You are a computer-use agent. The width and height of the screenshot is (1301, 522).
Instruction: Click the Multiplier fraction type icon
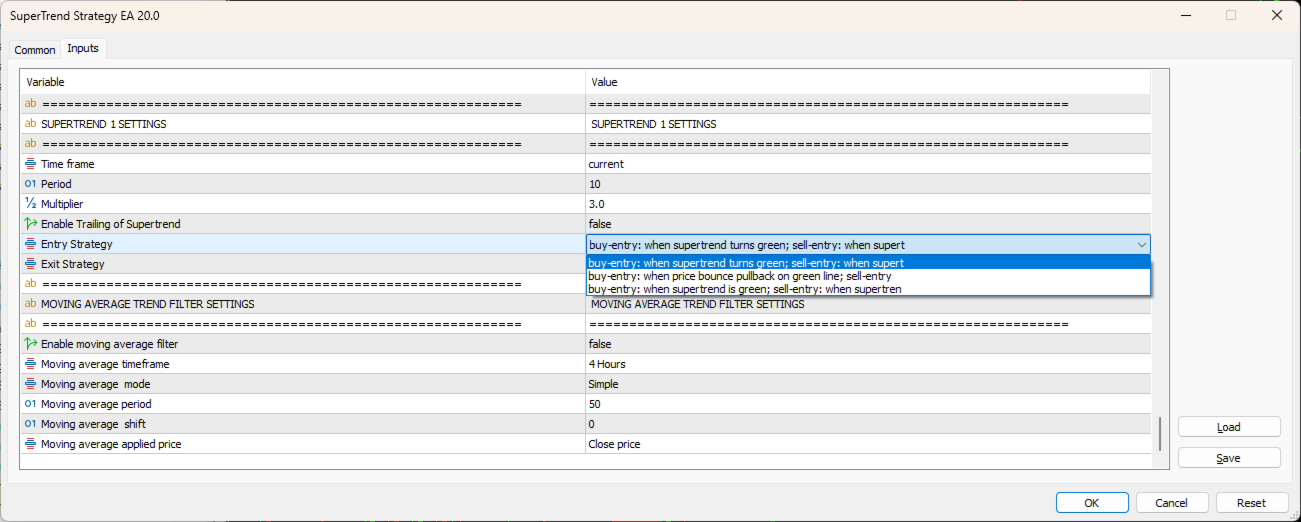(30, 204)
